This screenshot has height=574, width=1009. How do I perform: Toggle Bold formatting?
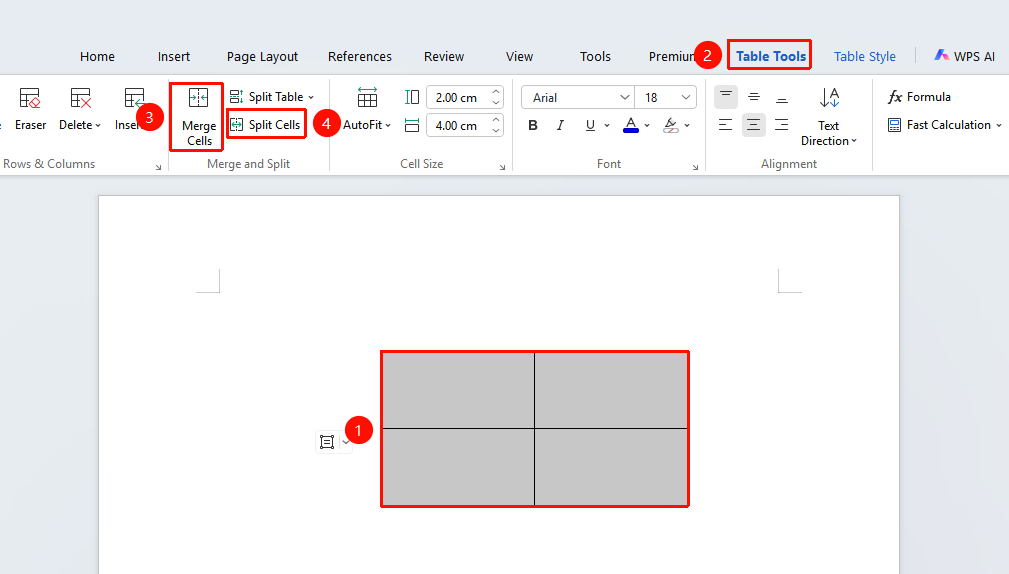533,125
